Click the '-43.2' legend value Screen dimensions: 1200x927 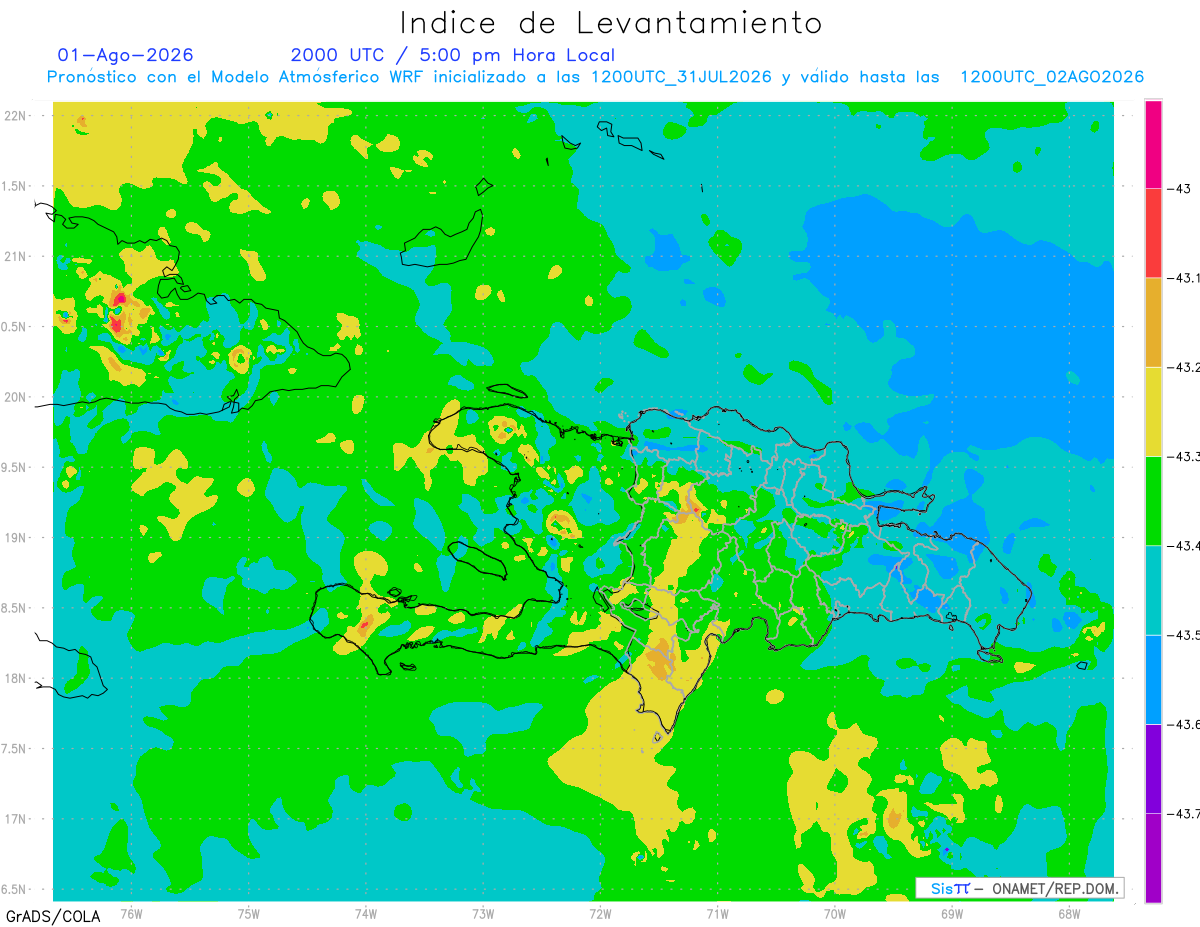[1184, 367]
